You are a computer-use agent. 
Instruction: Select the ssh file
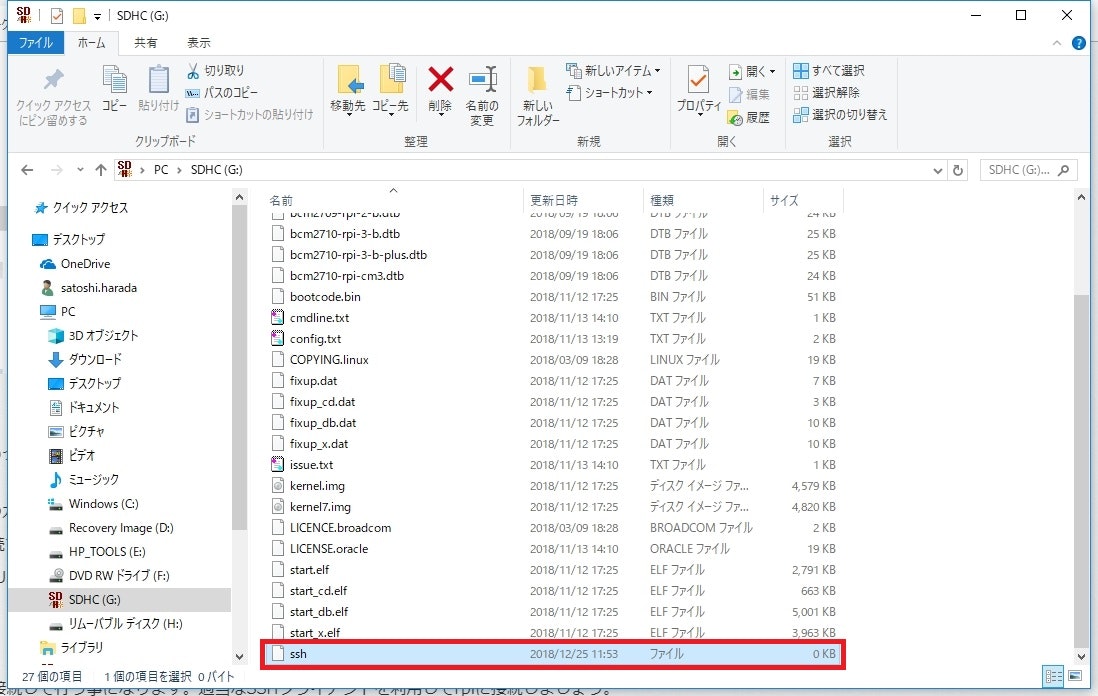pos(553,654)
